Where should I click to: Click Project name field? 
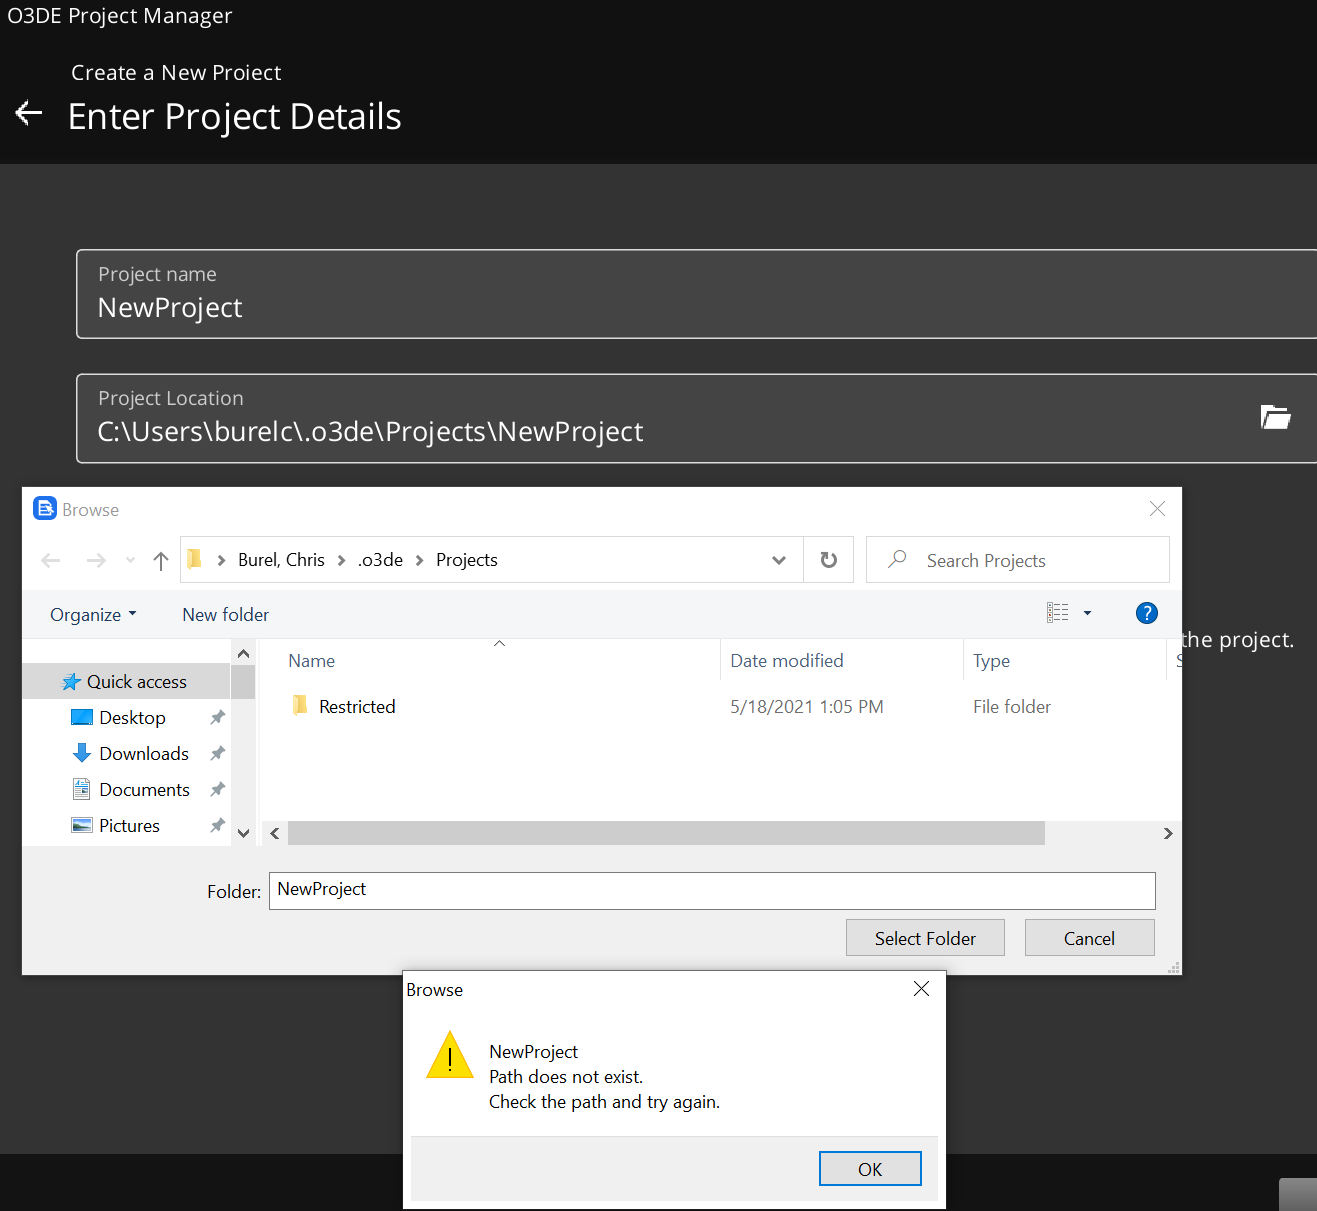696,294
